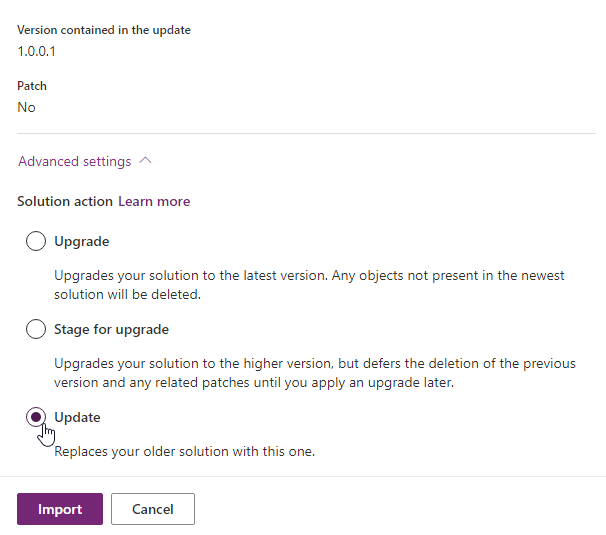The width and height of the screenshot is (606, 535).
Task: Open the Learn more link
Action: (154, 201)
